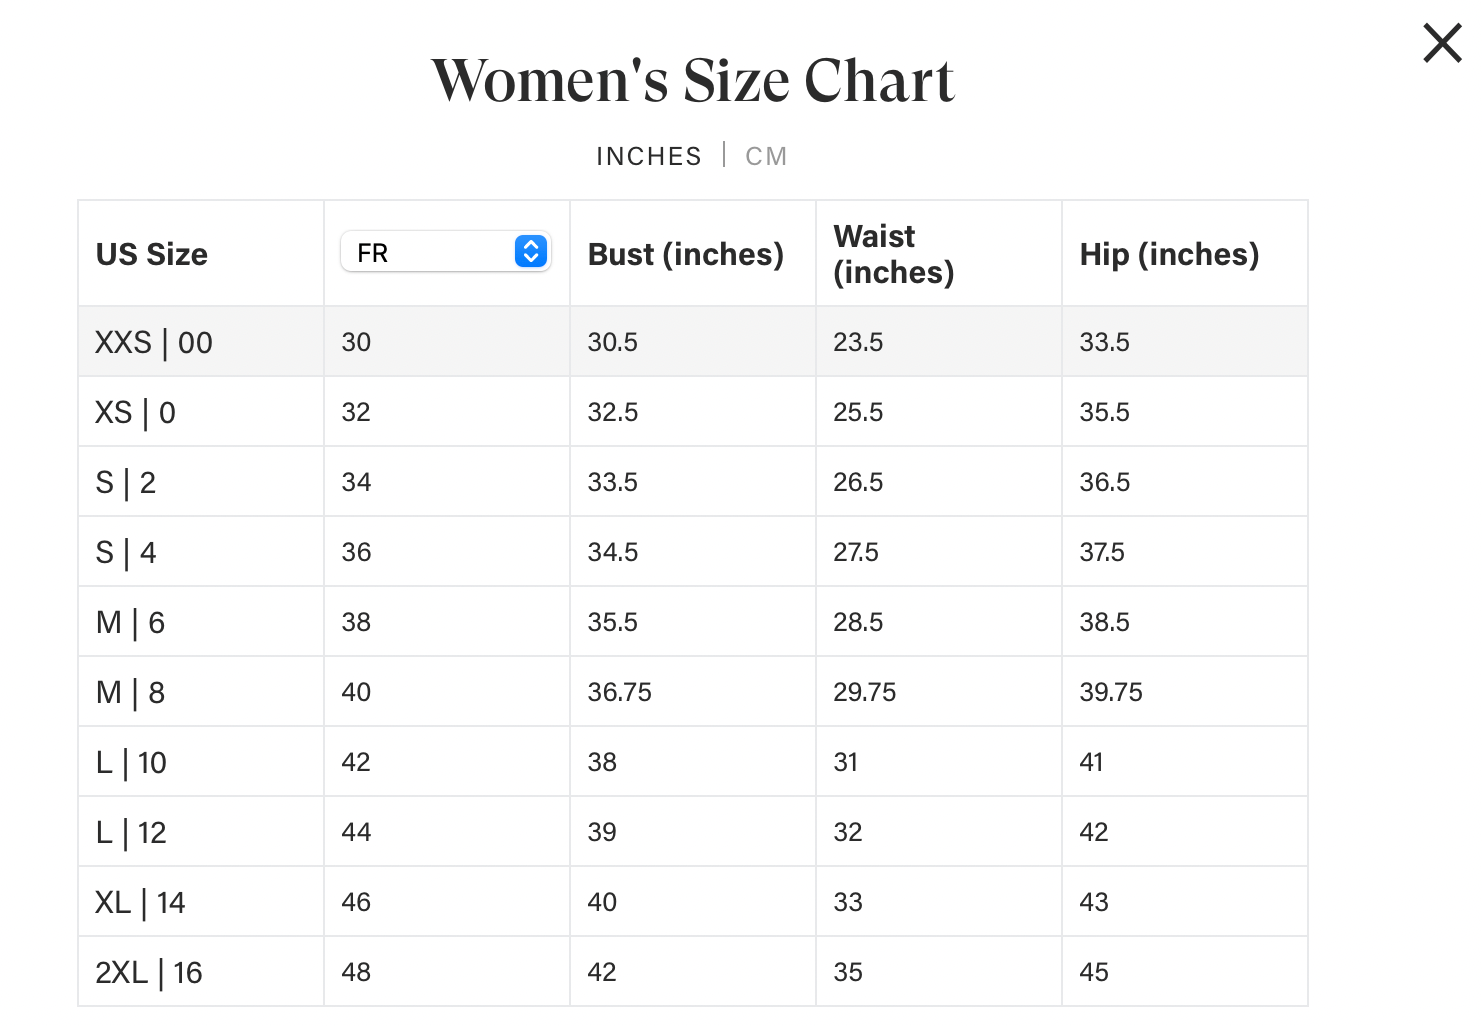Select INCHES unit option

tap(649, 157)
